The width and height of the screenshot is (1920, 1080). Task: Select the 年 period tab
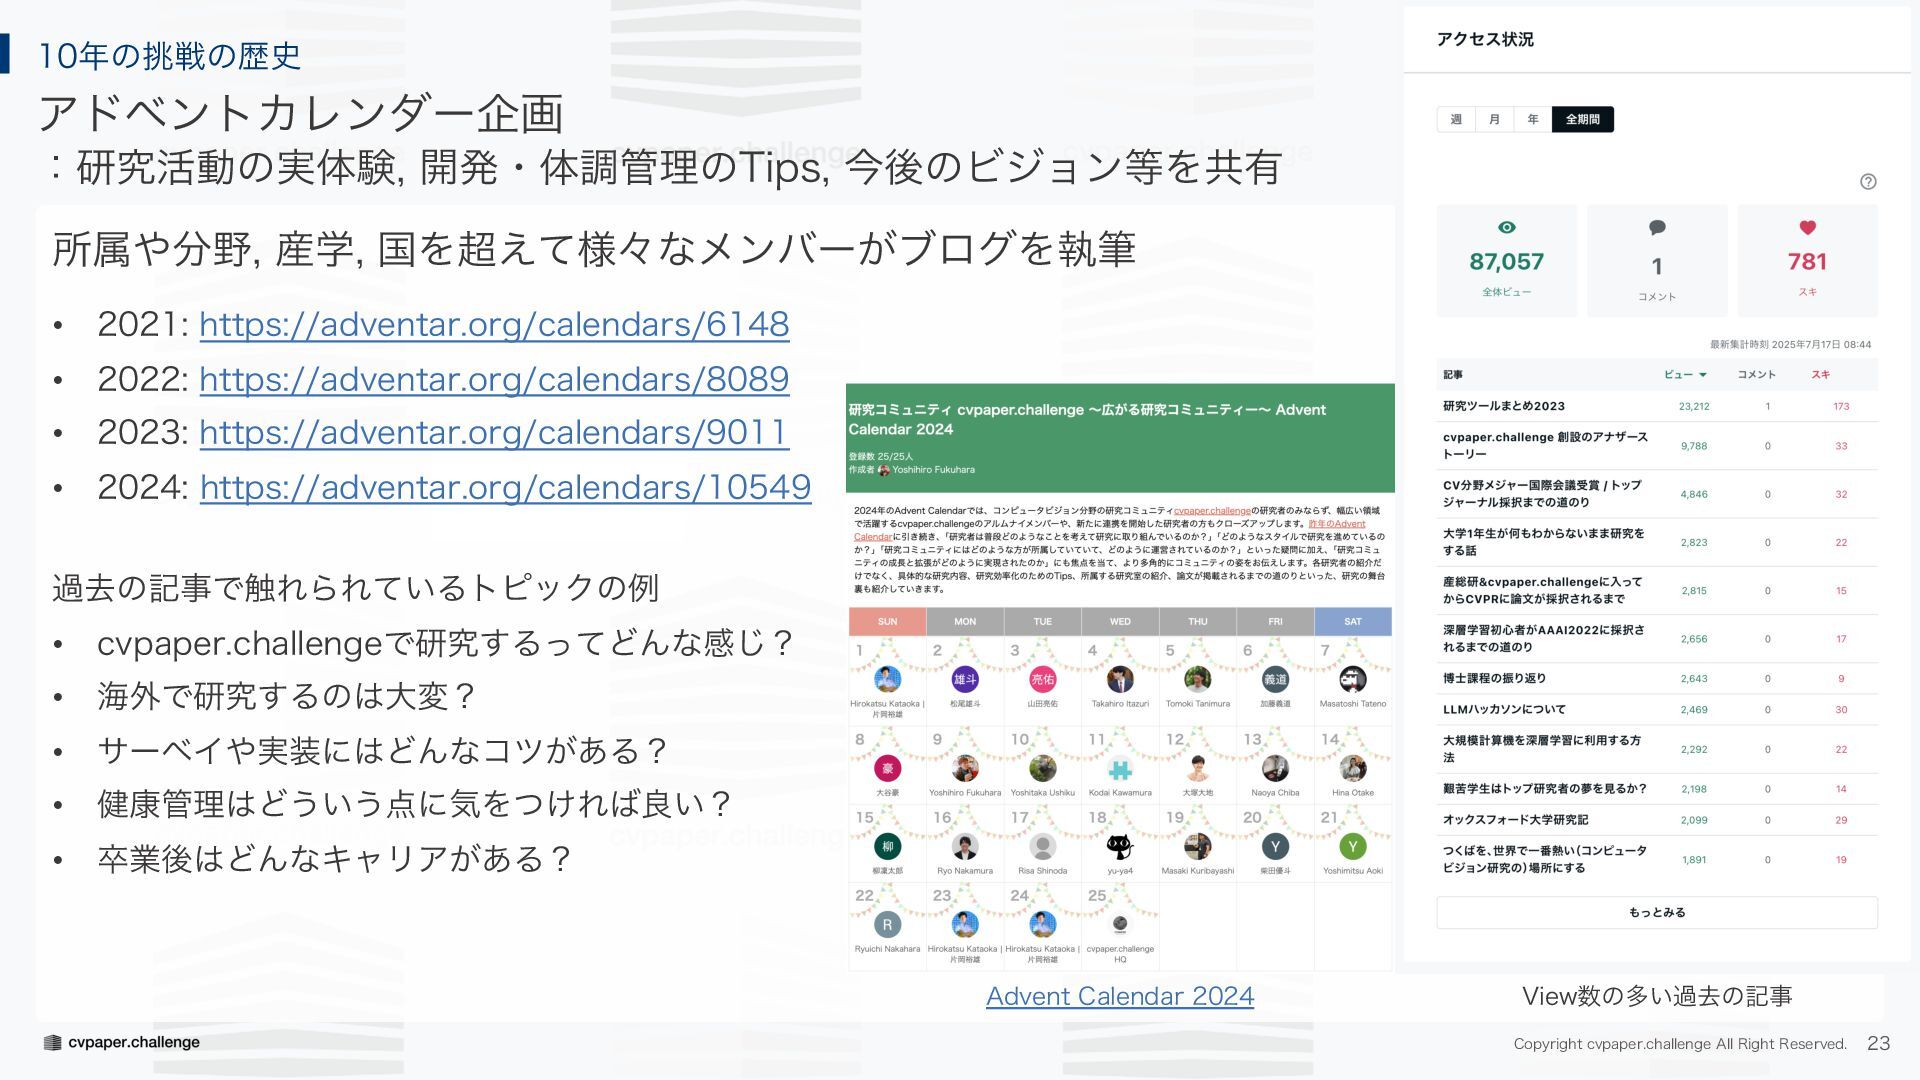[1532, 119]
